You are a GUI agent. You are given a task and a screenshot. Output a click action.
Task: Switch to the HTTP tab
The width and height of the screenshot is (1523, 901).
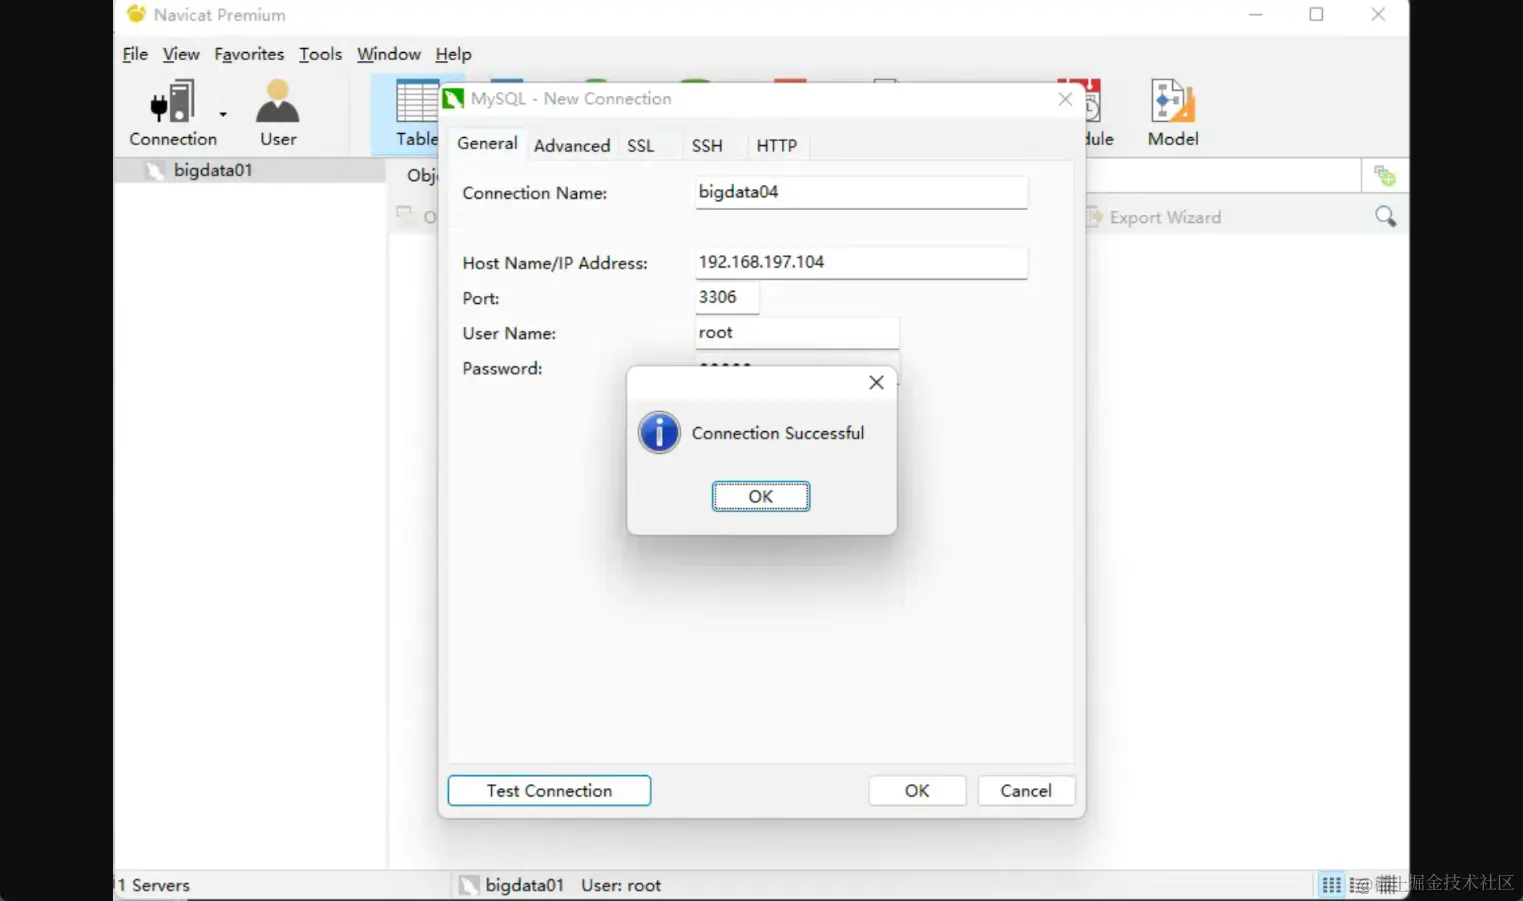tap(777, 146)
